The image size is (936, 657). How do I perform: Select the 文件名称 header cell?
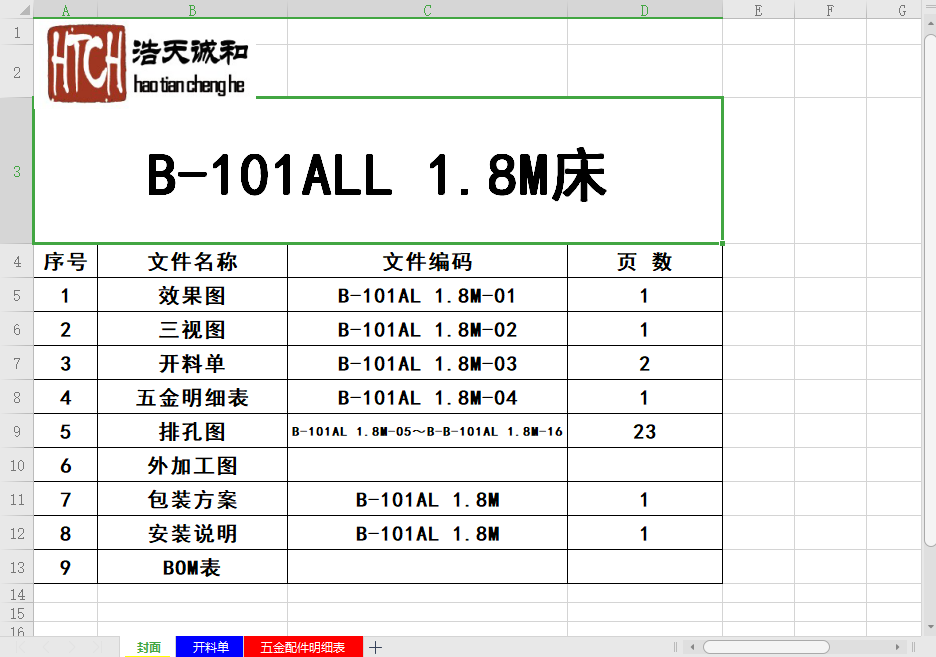click(192, 262)
